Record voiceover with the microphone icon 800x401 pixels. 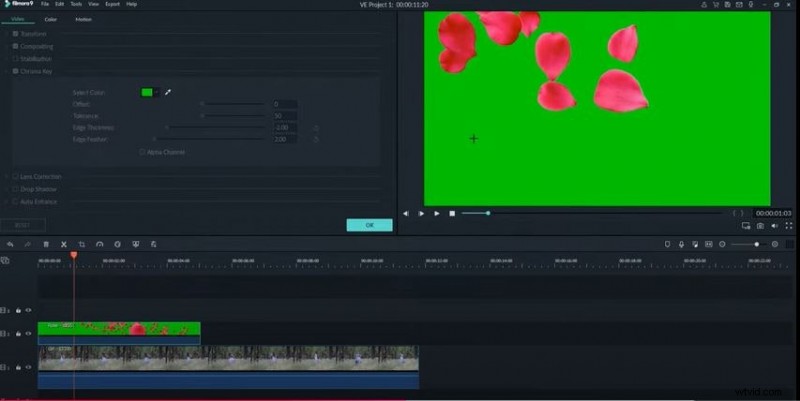pos(681,244)
